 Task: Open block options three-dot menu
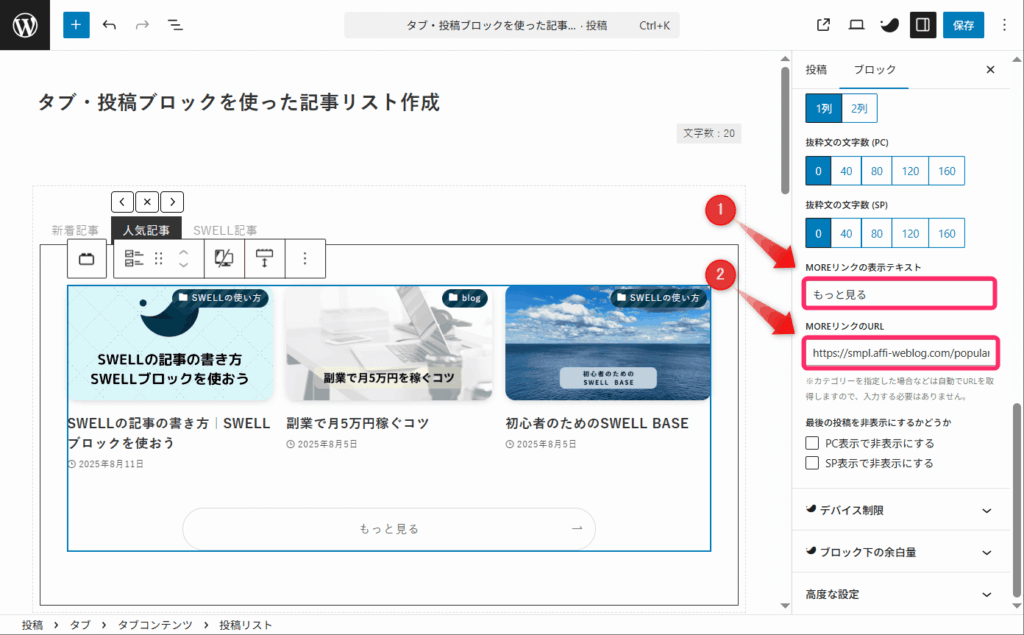tap(305, 259)
